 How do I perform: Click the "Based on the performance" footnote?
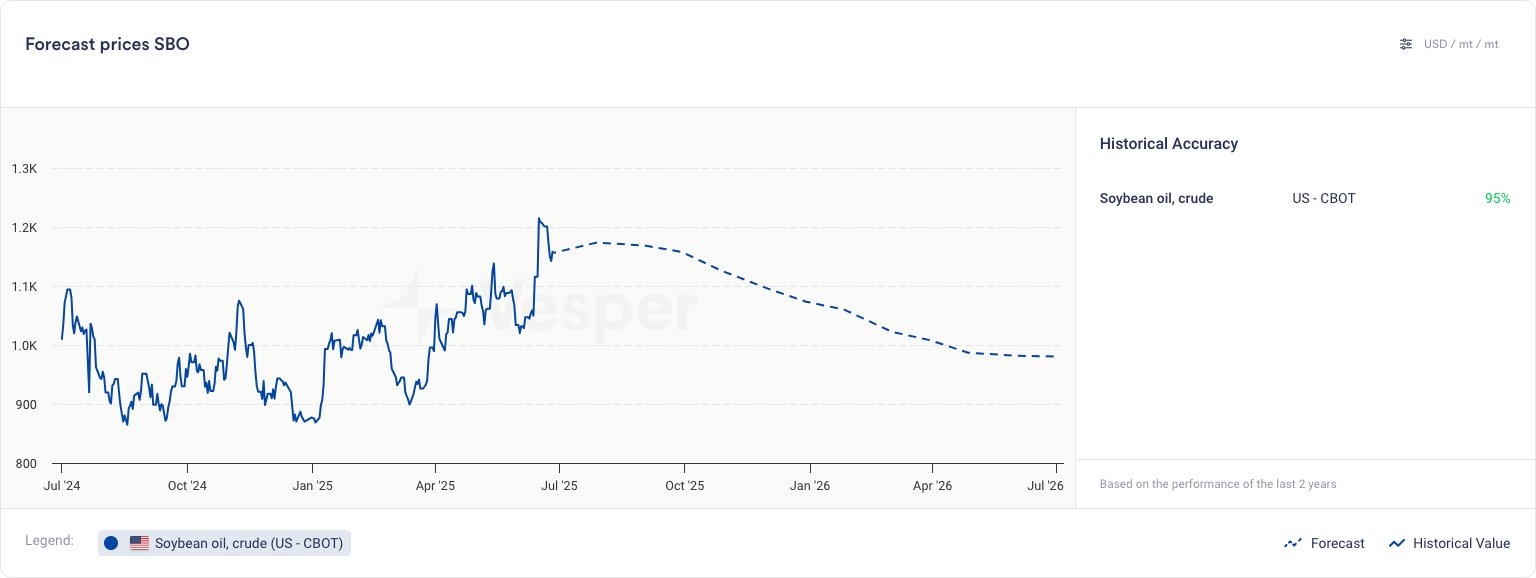point(1217,484)
